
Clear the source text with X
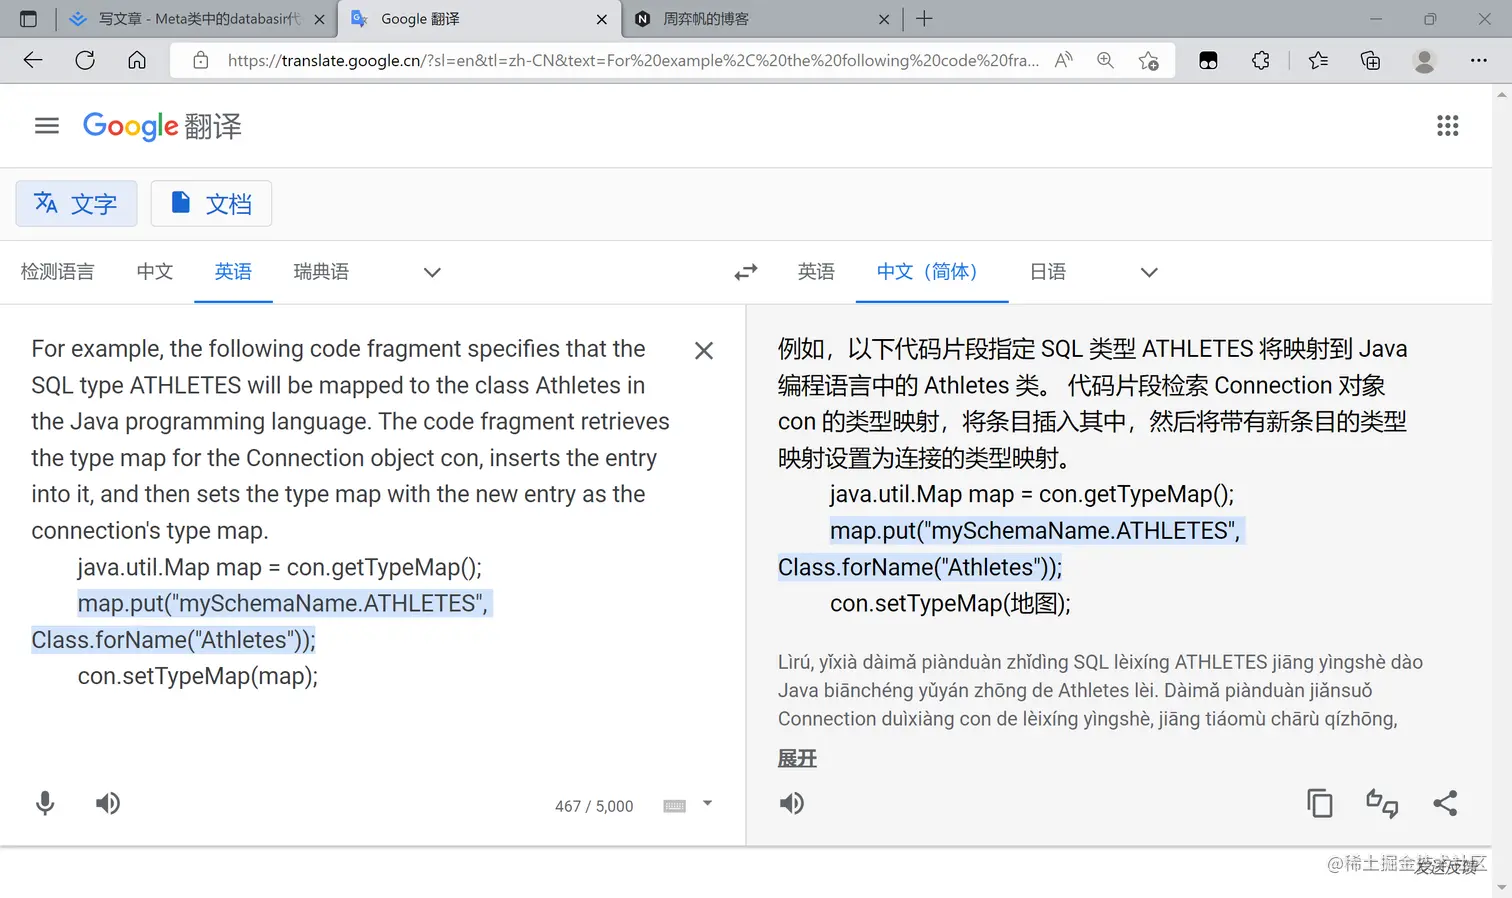click(x=704, y=351)
